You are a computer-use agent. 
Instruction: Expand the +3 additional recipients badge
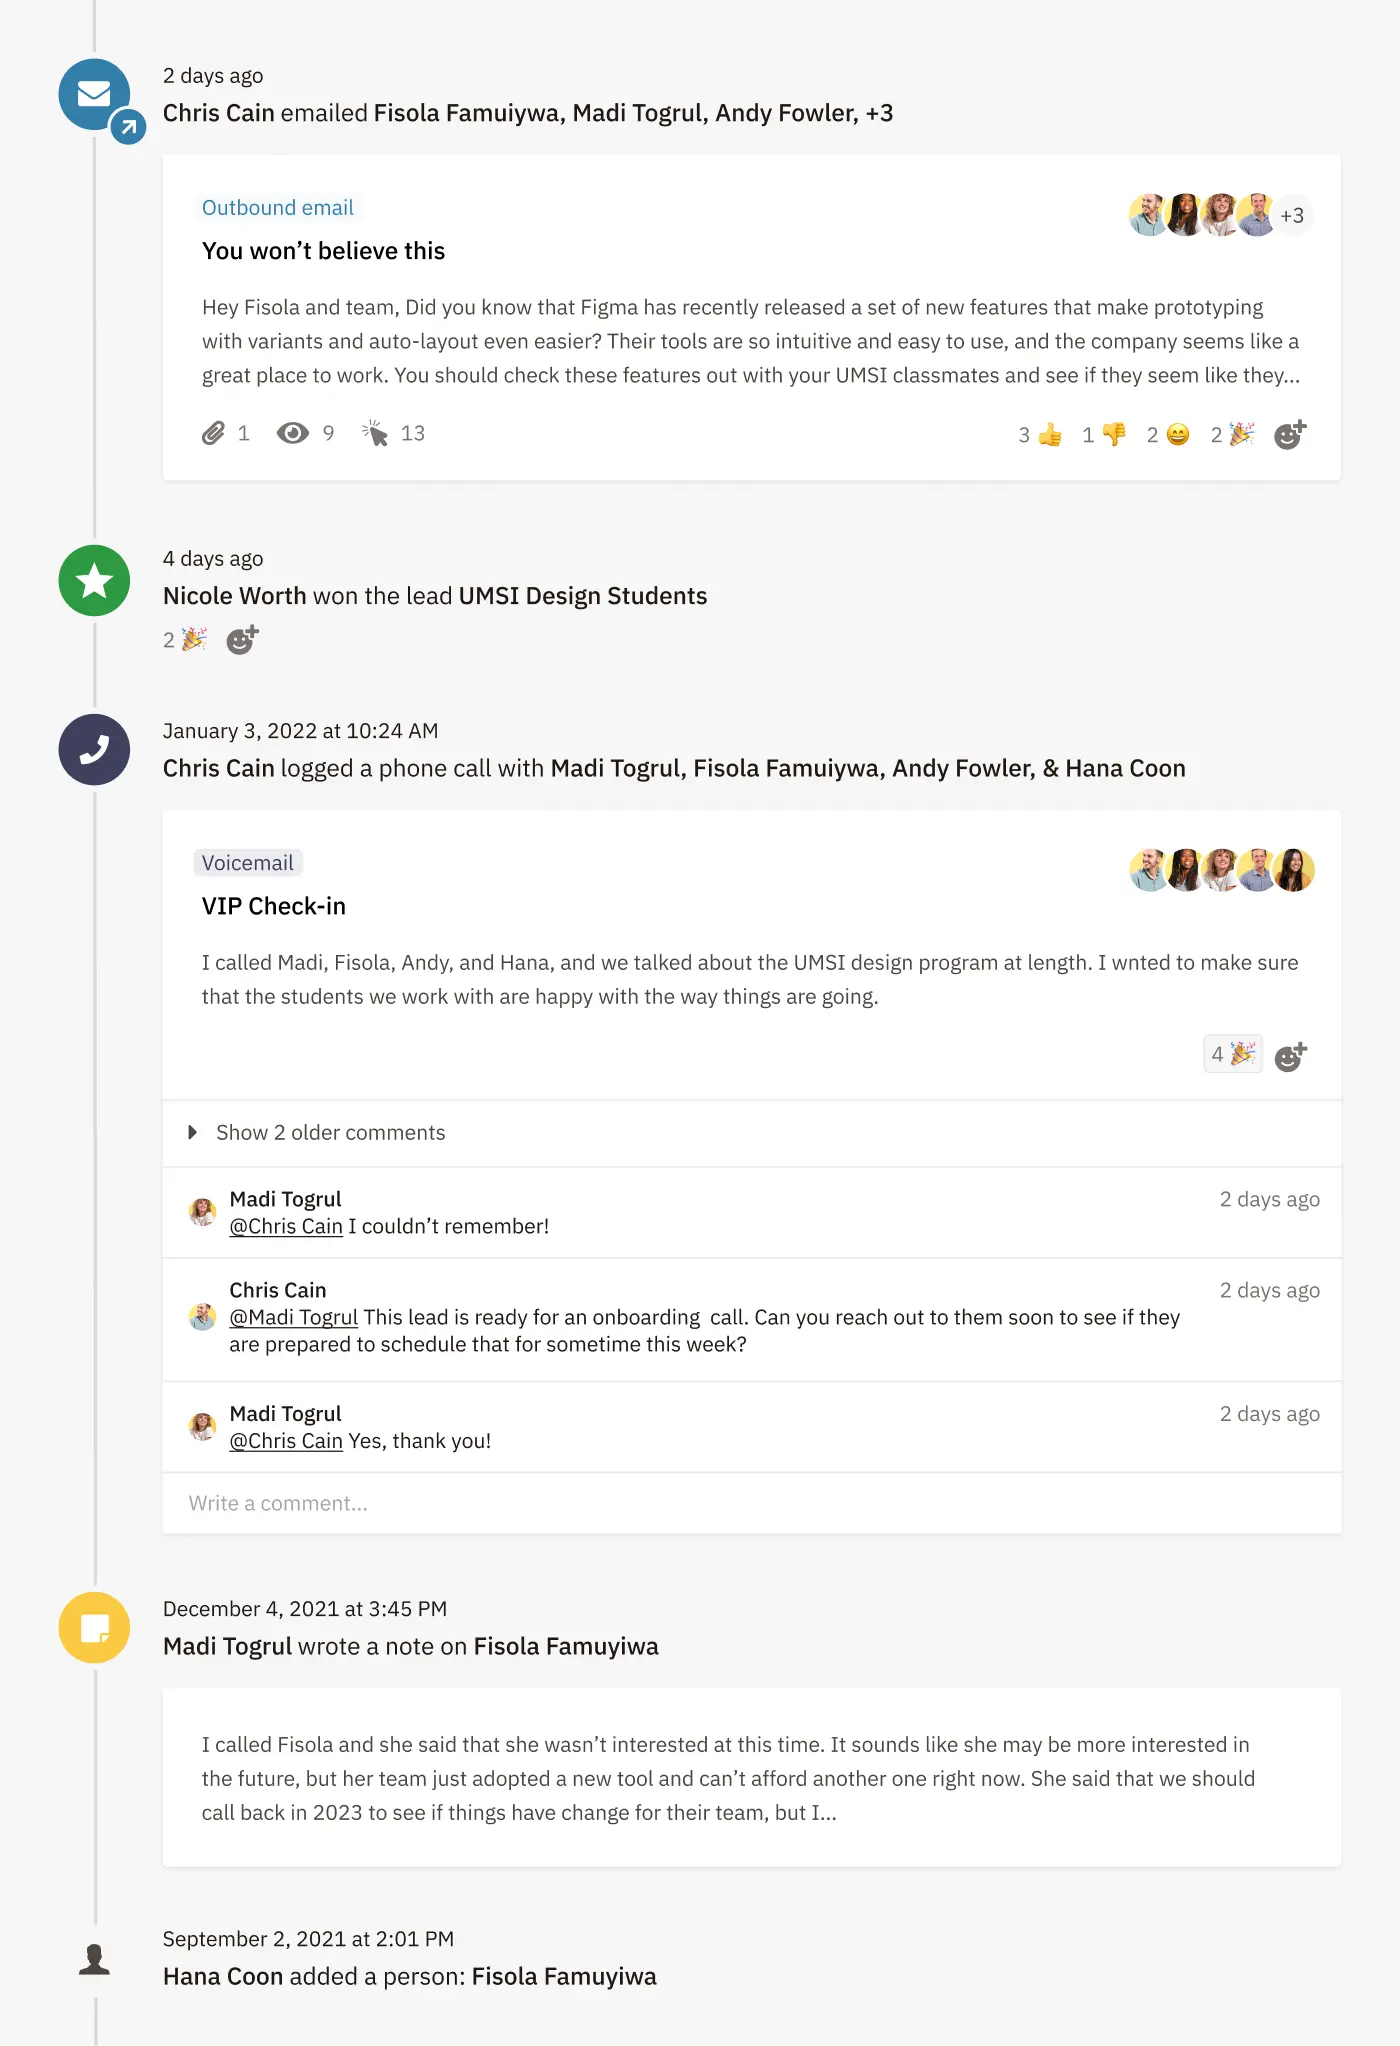[x=1292, y=215]
